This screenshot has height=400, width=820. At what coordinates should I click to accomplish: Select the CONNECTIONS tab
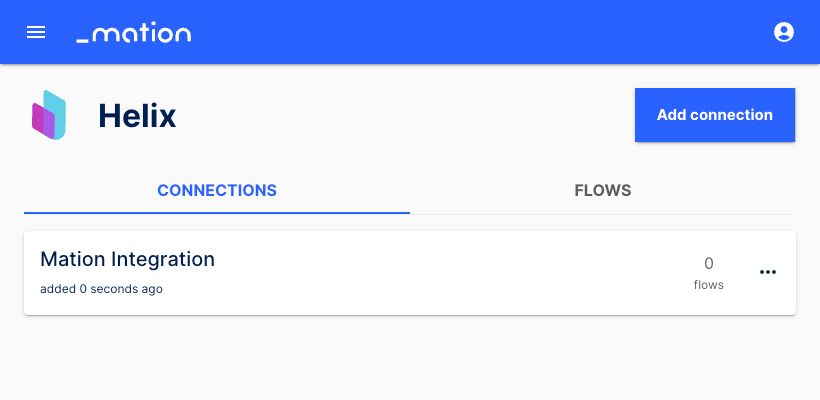coord(217,190)
